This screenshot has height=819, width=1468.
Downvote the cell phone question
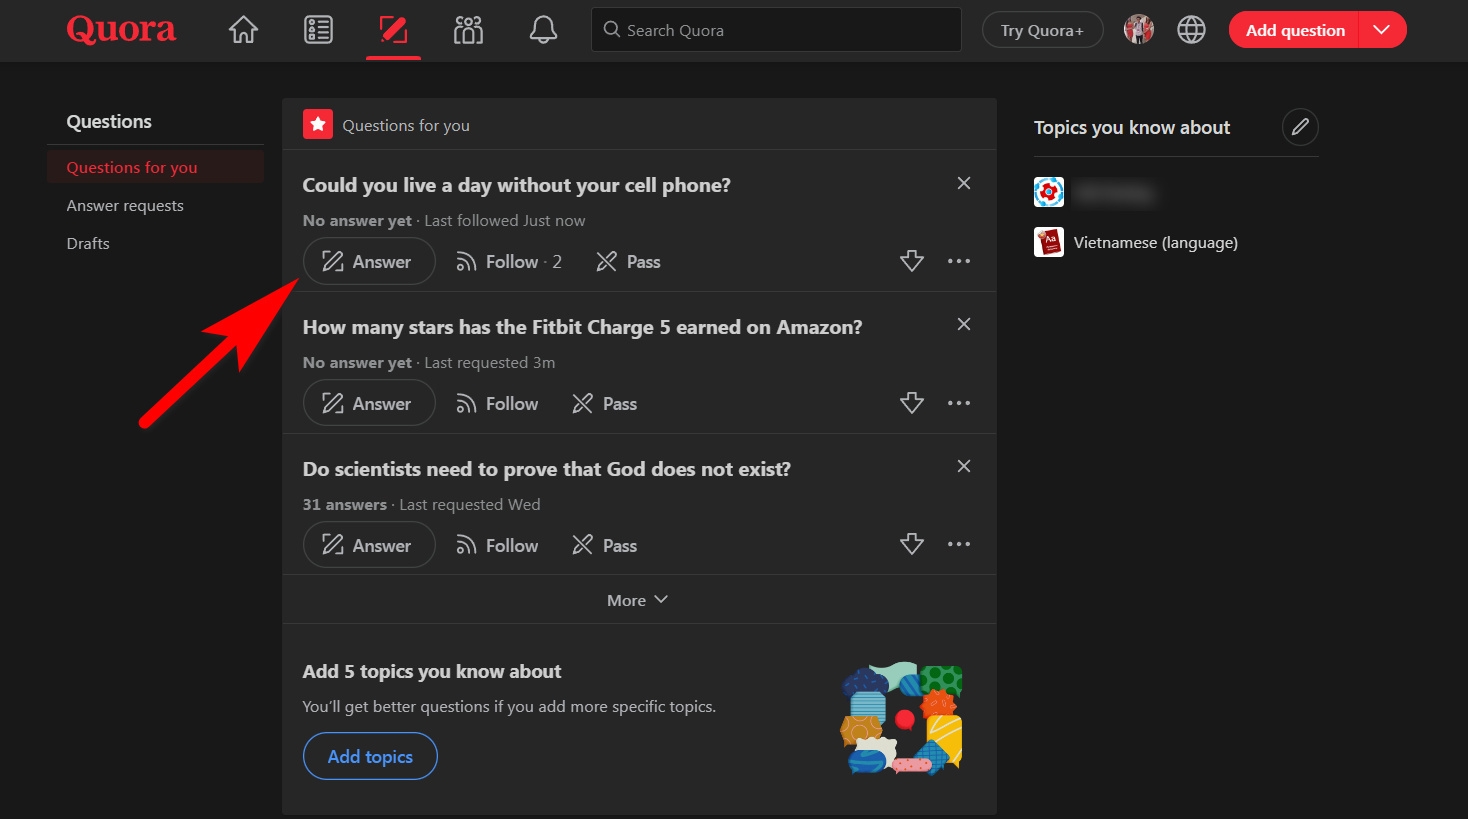coord(912,261)
